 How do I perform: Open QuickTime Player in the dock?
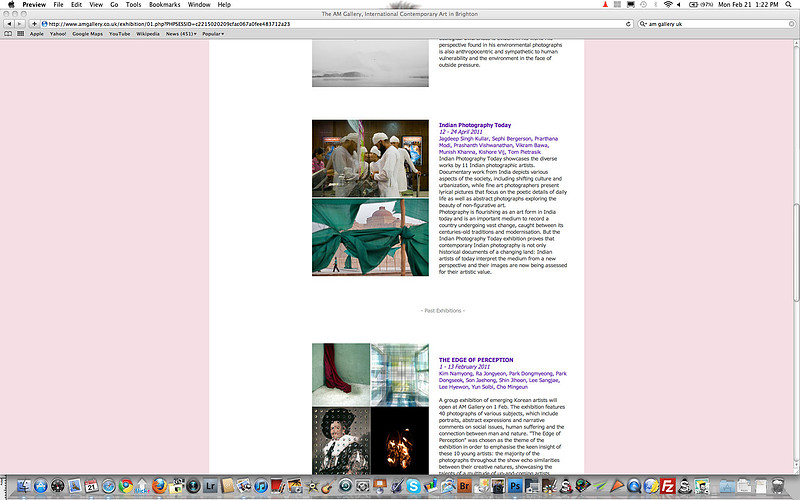tap(634, 486)
